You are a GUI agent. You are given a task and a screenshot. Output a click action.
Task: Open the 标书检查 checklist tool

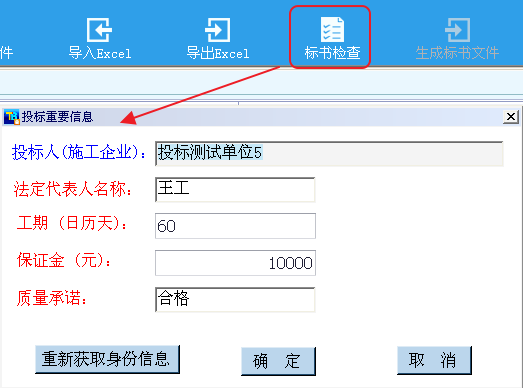click(330, 37)
